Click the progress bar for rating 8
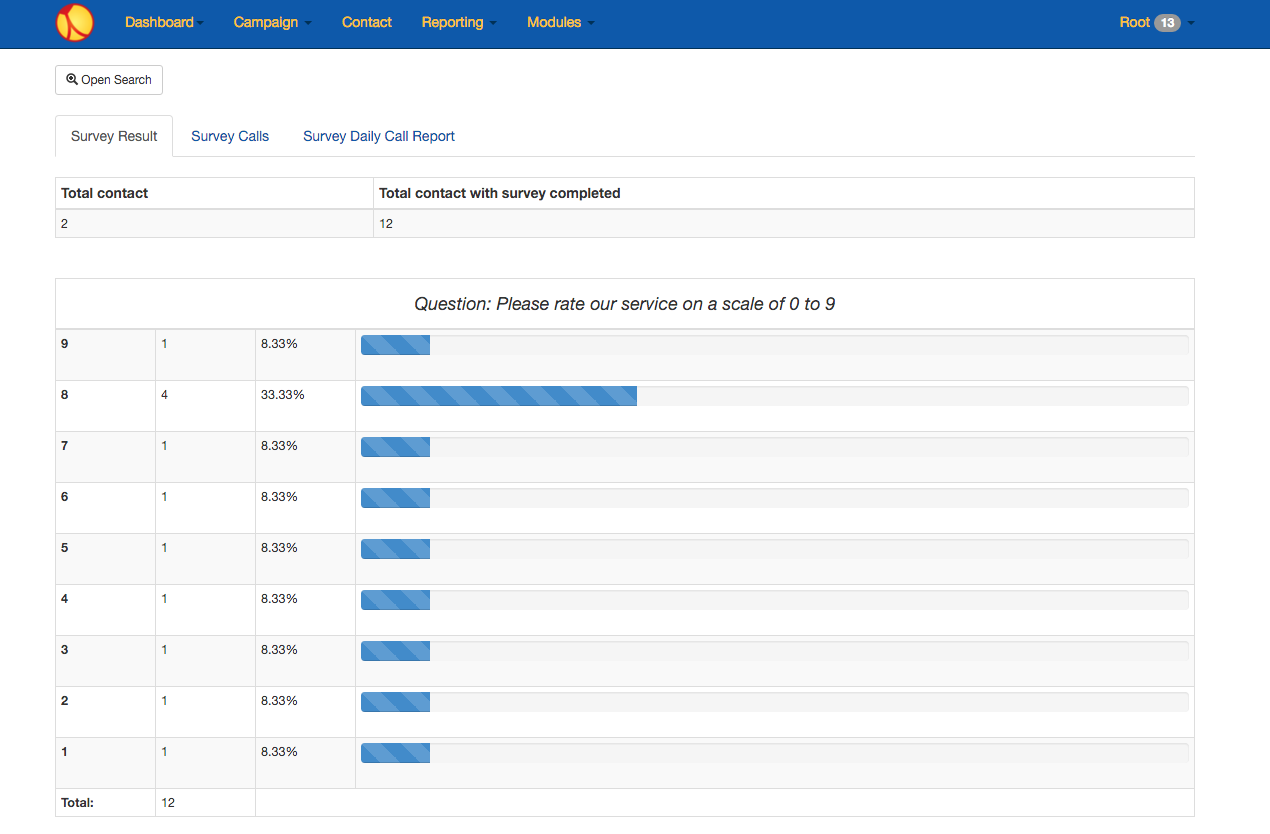 (775, 396)
